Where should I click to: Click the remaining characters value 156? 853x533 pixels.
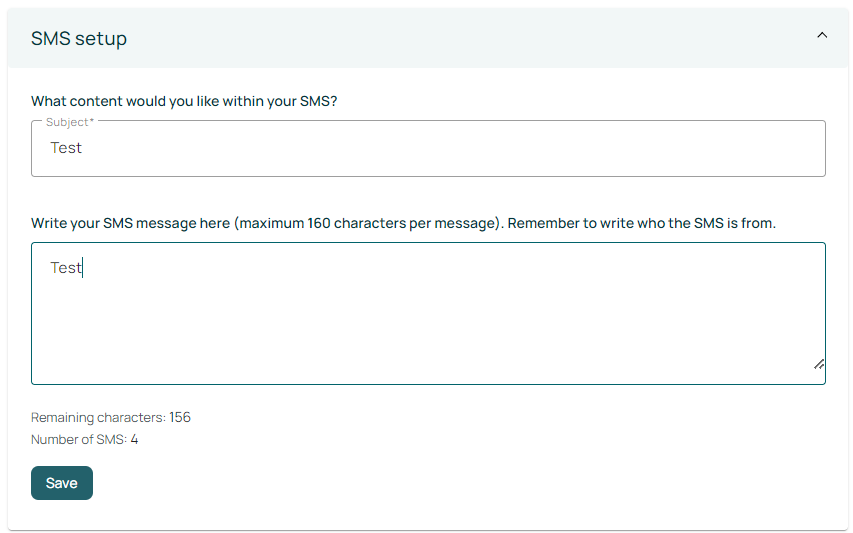click(x=180, y=417)
